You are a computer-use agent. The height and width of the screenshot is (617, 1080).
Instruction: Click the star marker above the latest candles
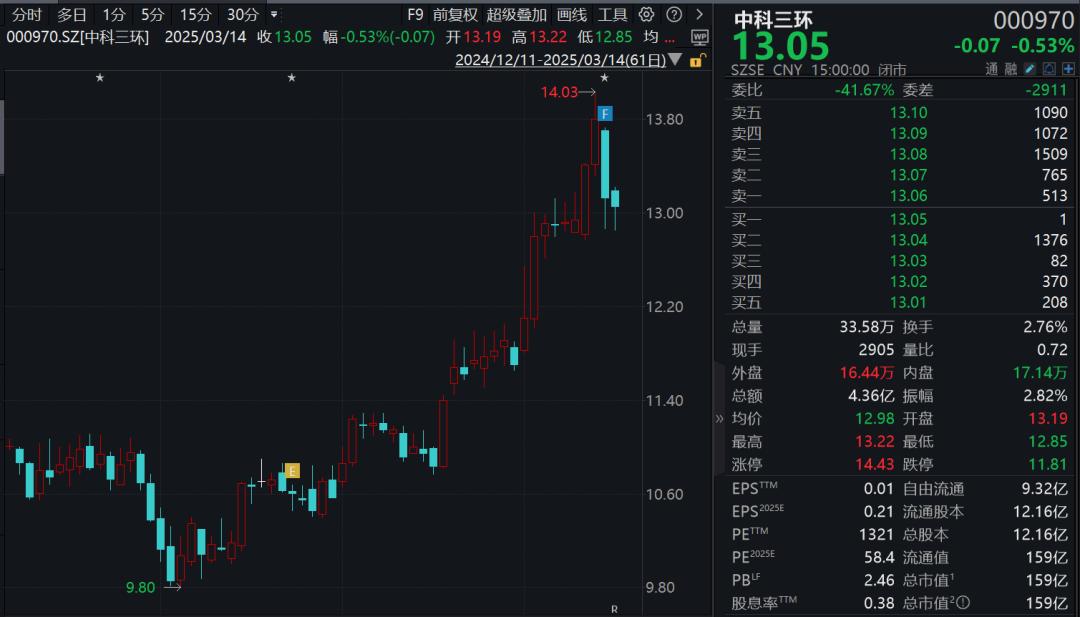(x=605, y=78)
